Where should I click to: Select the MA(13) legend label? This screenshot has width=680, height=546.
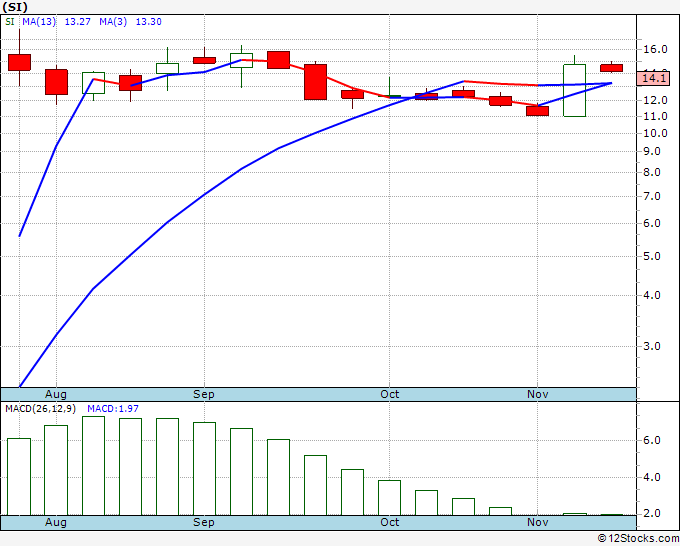39,22
